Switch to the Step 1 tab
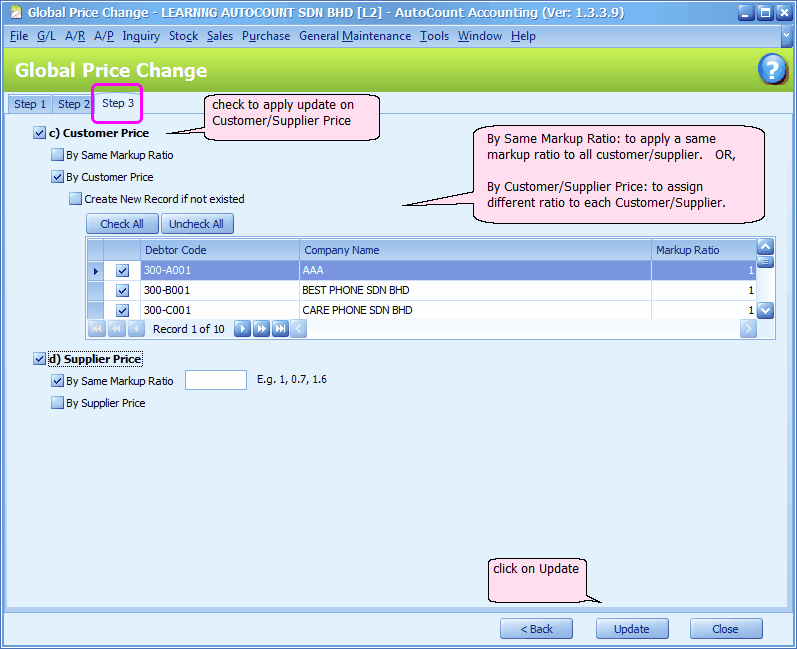This screenshot has height=649, width=797. [x=29, y=104]
